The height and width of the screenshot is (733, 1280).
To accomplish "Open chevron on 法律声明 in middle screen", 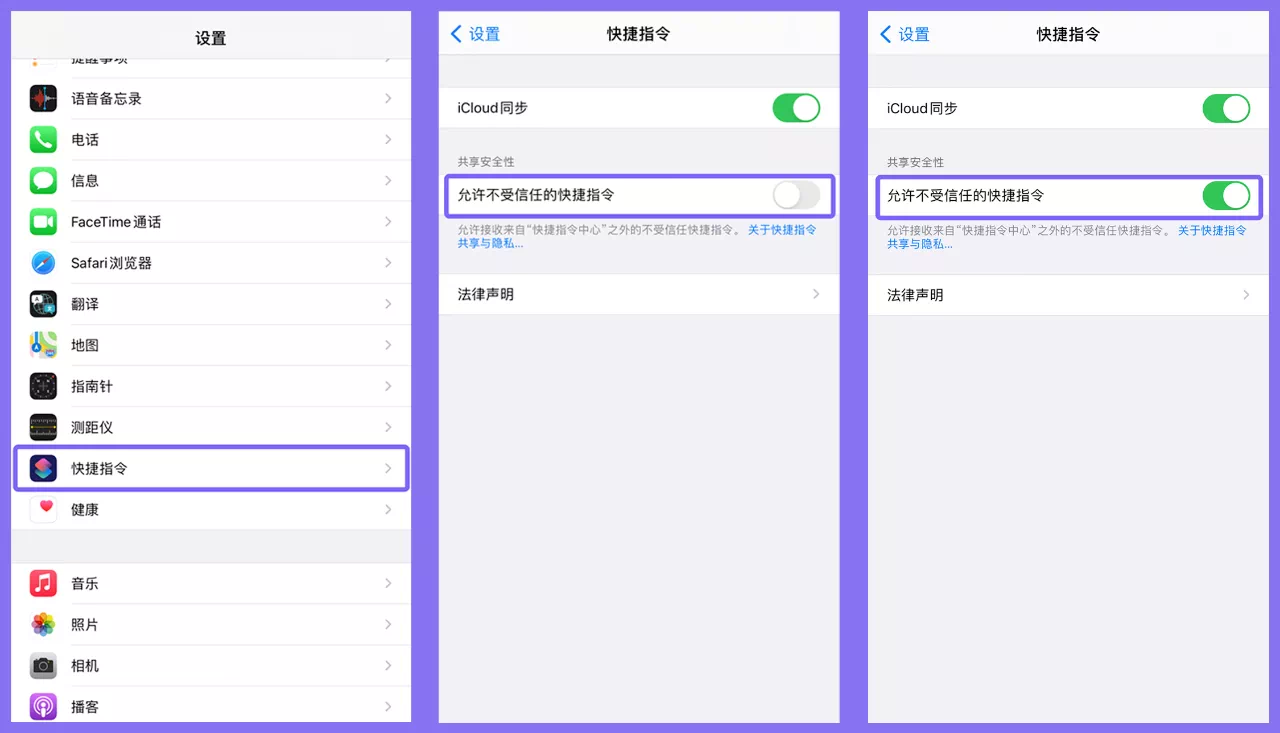I will click(816, 294).
